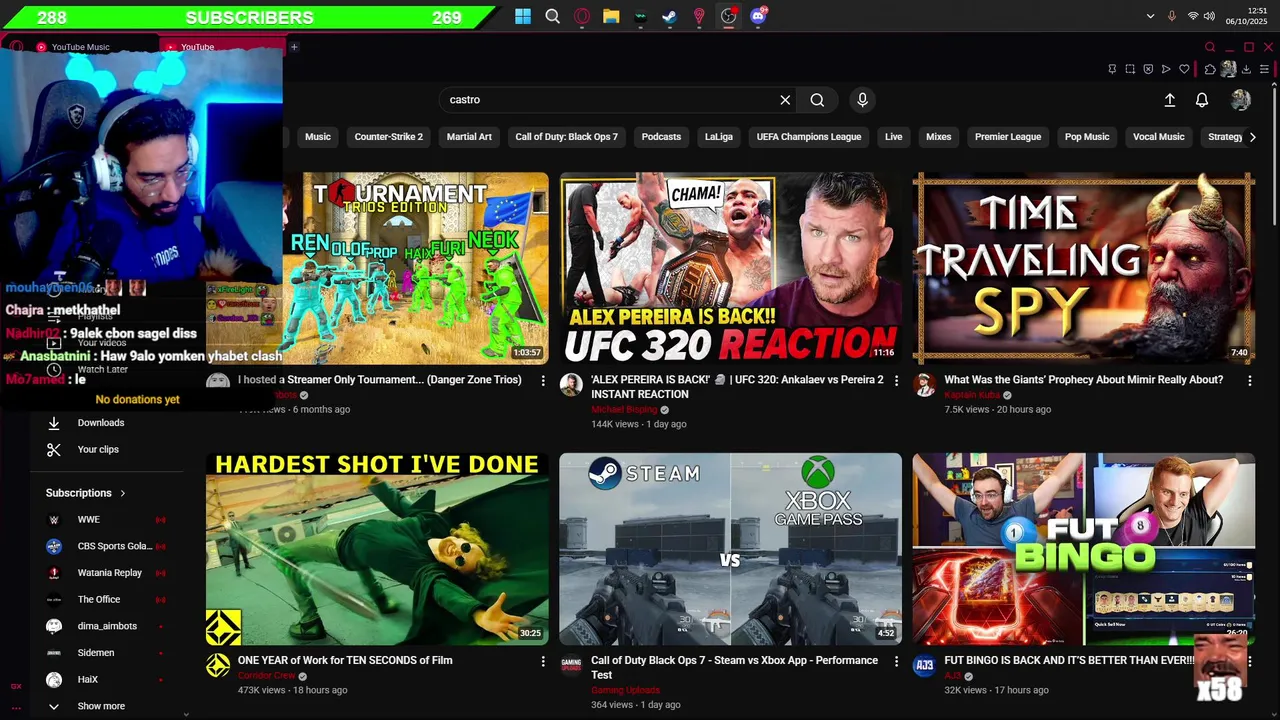This screenshot has height=720, width=1280.
Task: Select the Counter-Strike 2 chip
Action: click(389, 137)
